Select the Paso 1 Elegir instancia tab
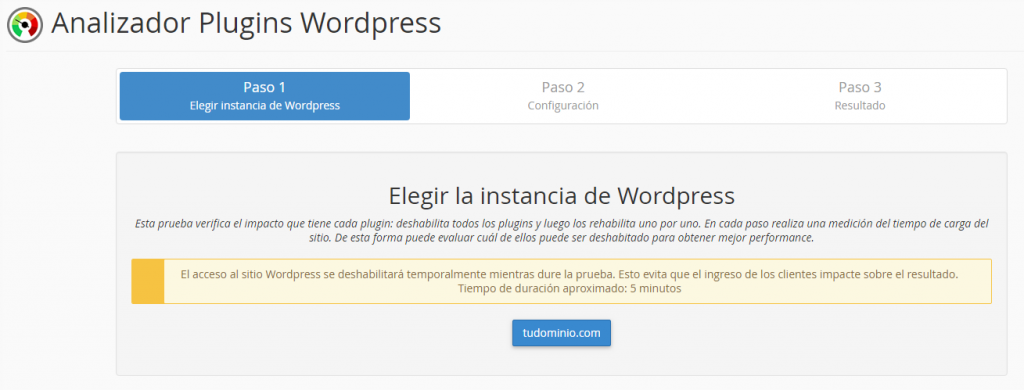Screen dimensions: 1024x390 264,96
